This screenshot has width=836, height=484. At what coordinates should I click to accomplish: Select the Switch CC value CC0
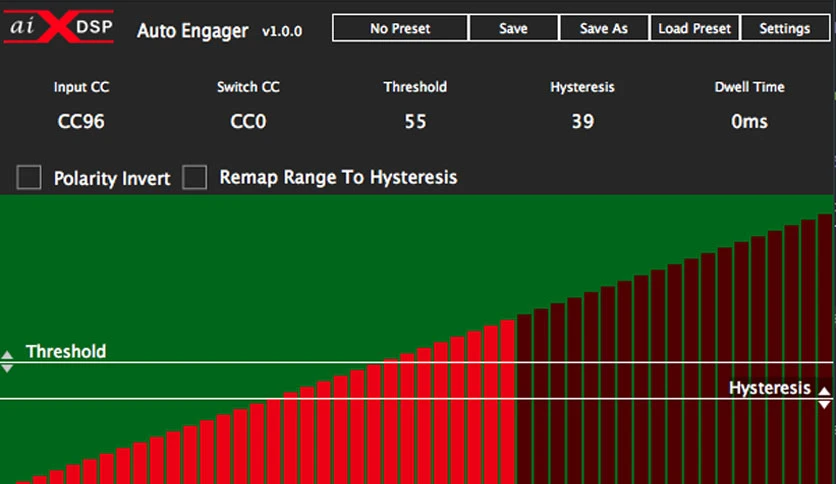248,122
